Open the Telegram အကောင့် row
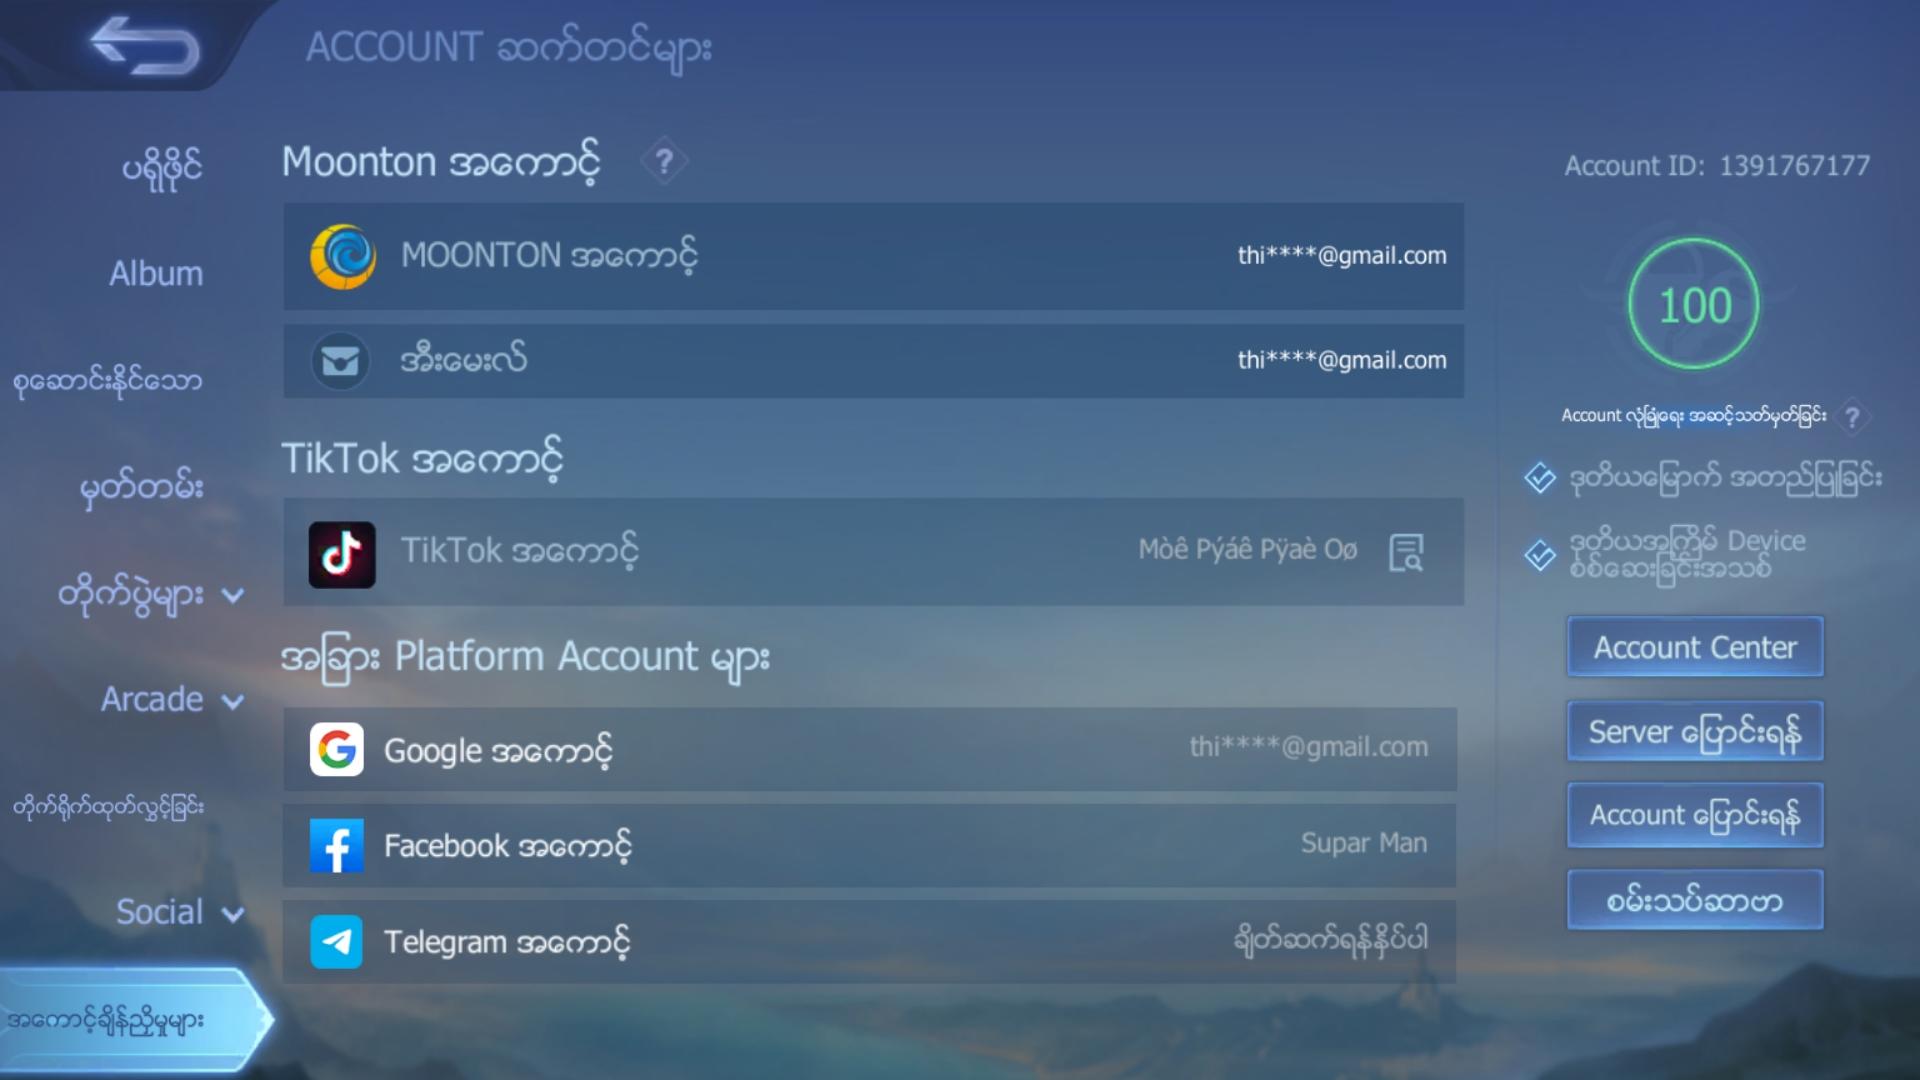 click(x=869, y=942)
